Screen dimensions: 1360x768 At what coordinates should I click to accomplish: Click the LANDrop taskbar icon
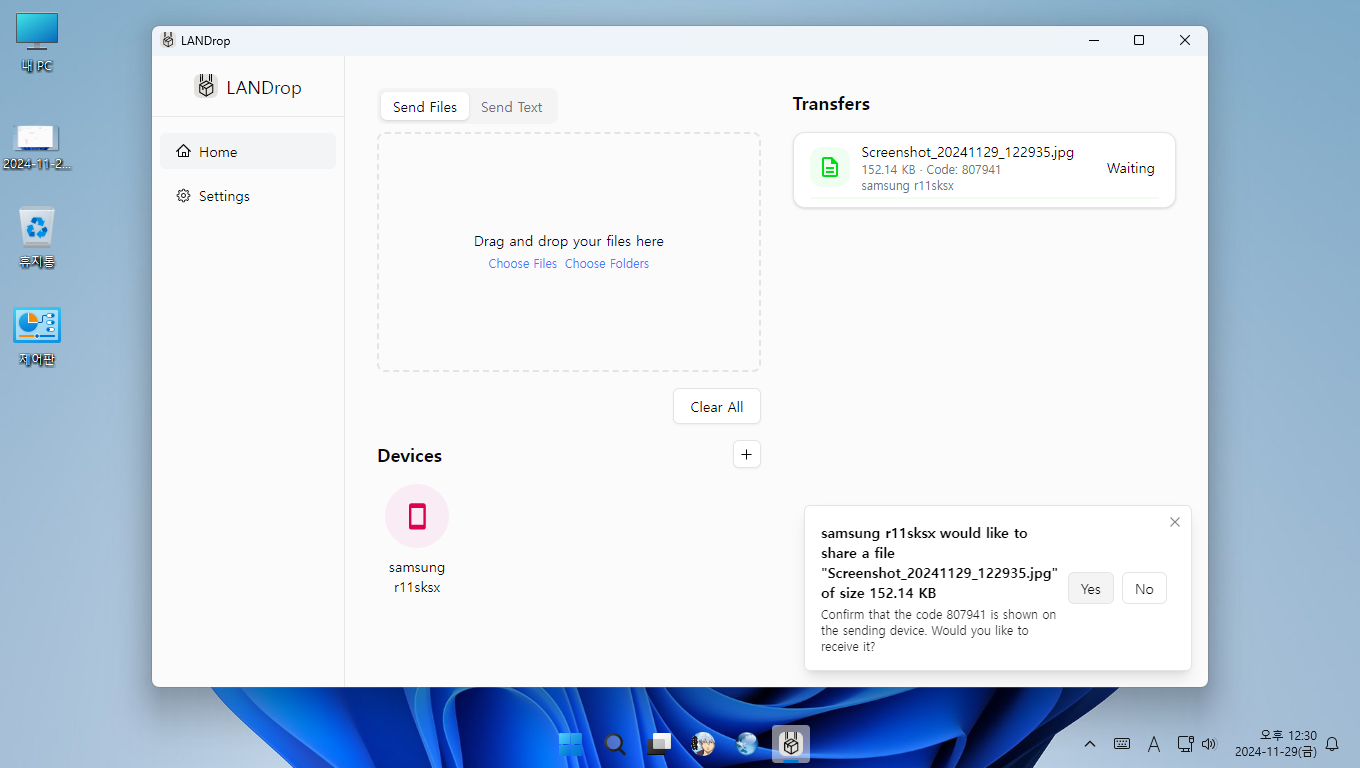click(x=791, y=744)
